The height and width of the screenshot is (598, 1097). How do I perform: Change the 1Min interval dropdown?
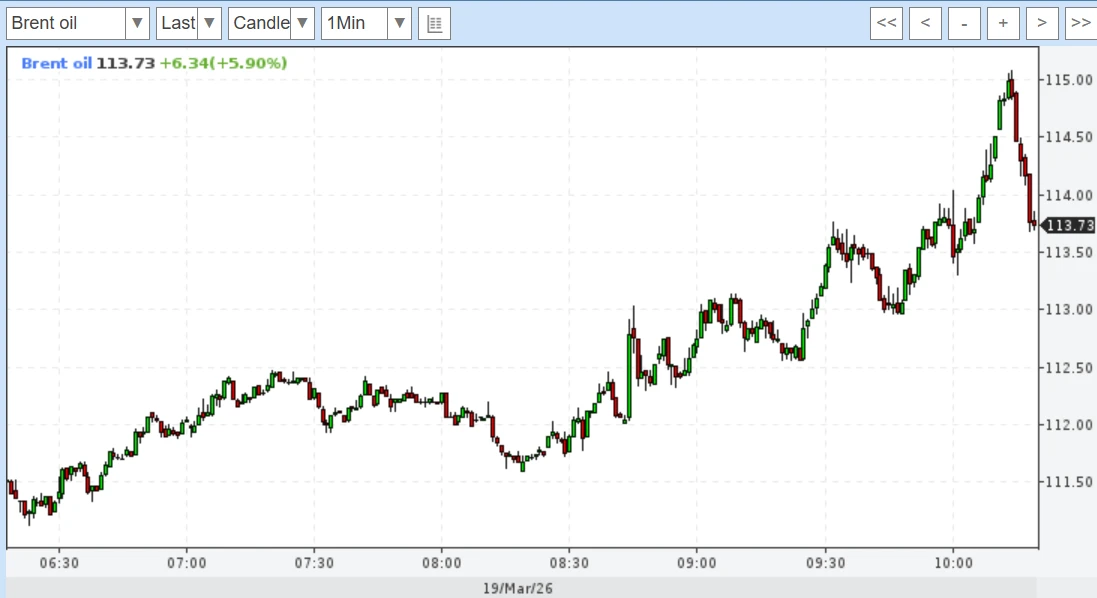tap(366, 23)
